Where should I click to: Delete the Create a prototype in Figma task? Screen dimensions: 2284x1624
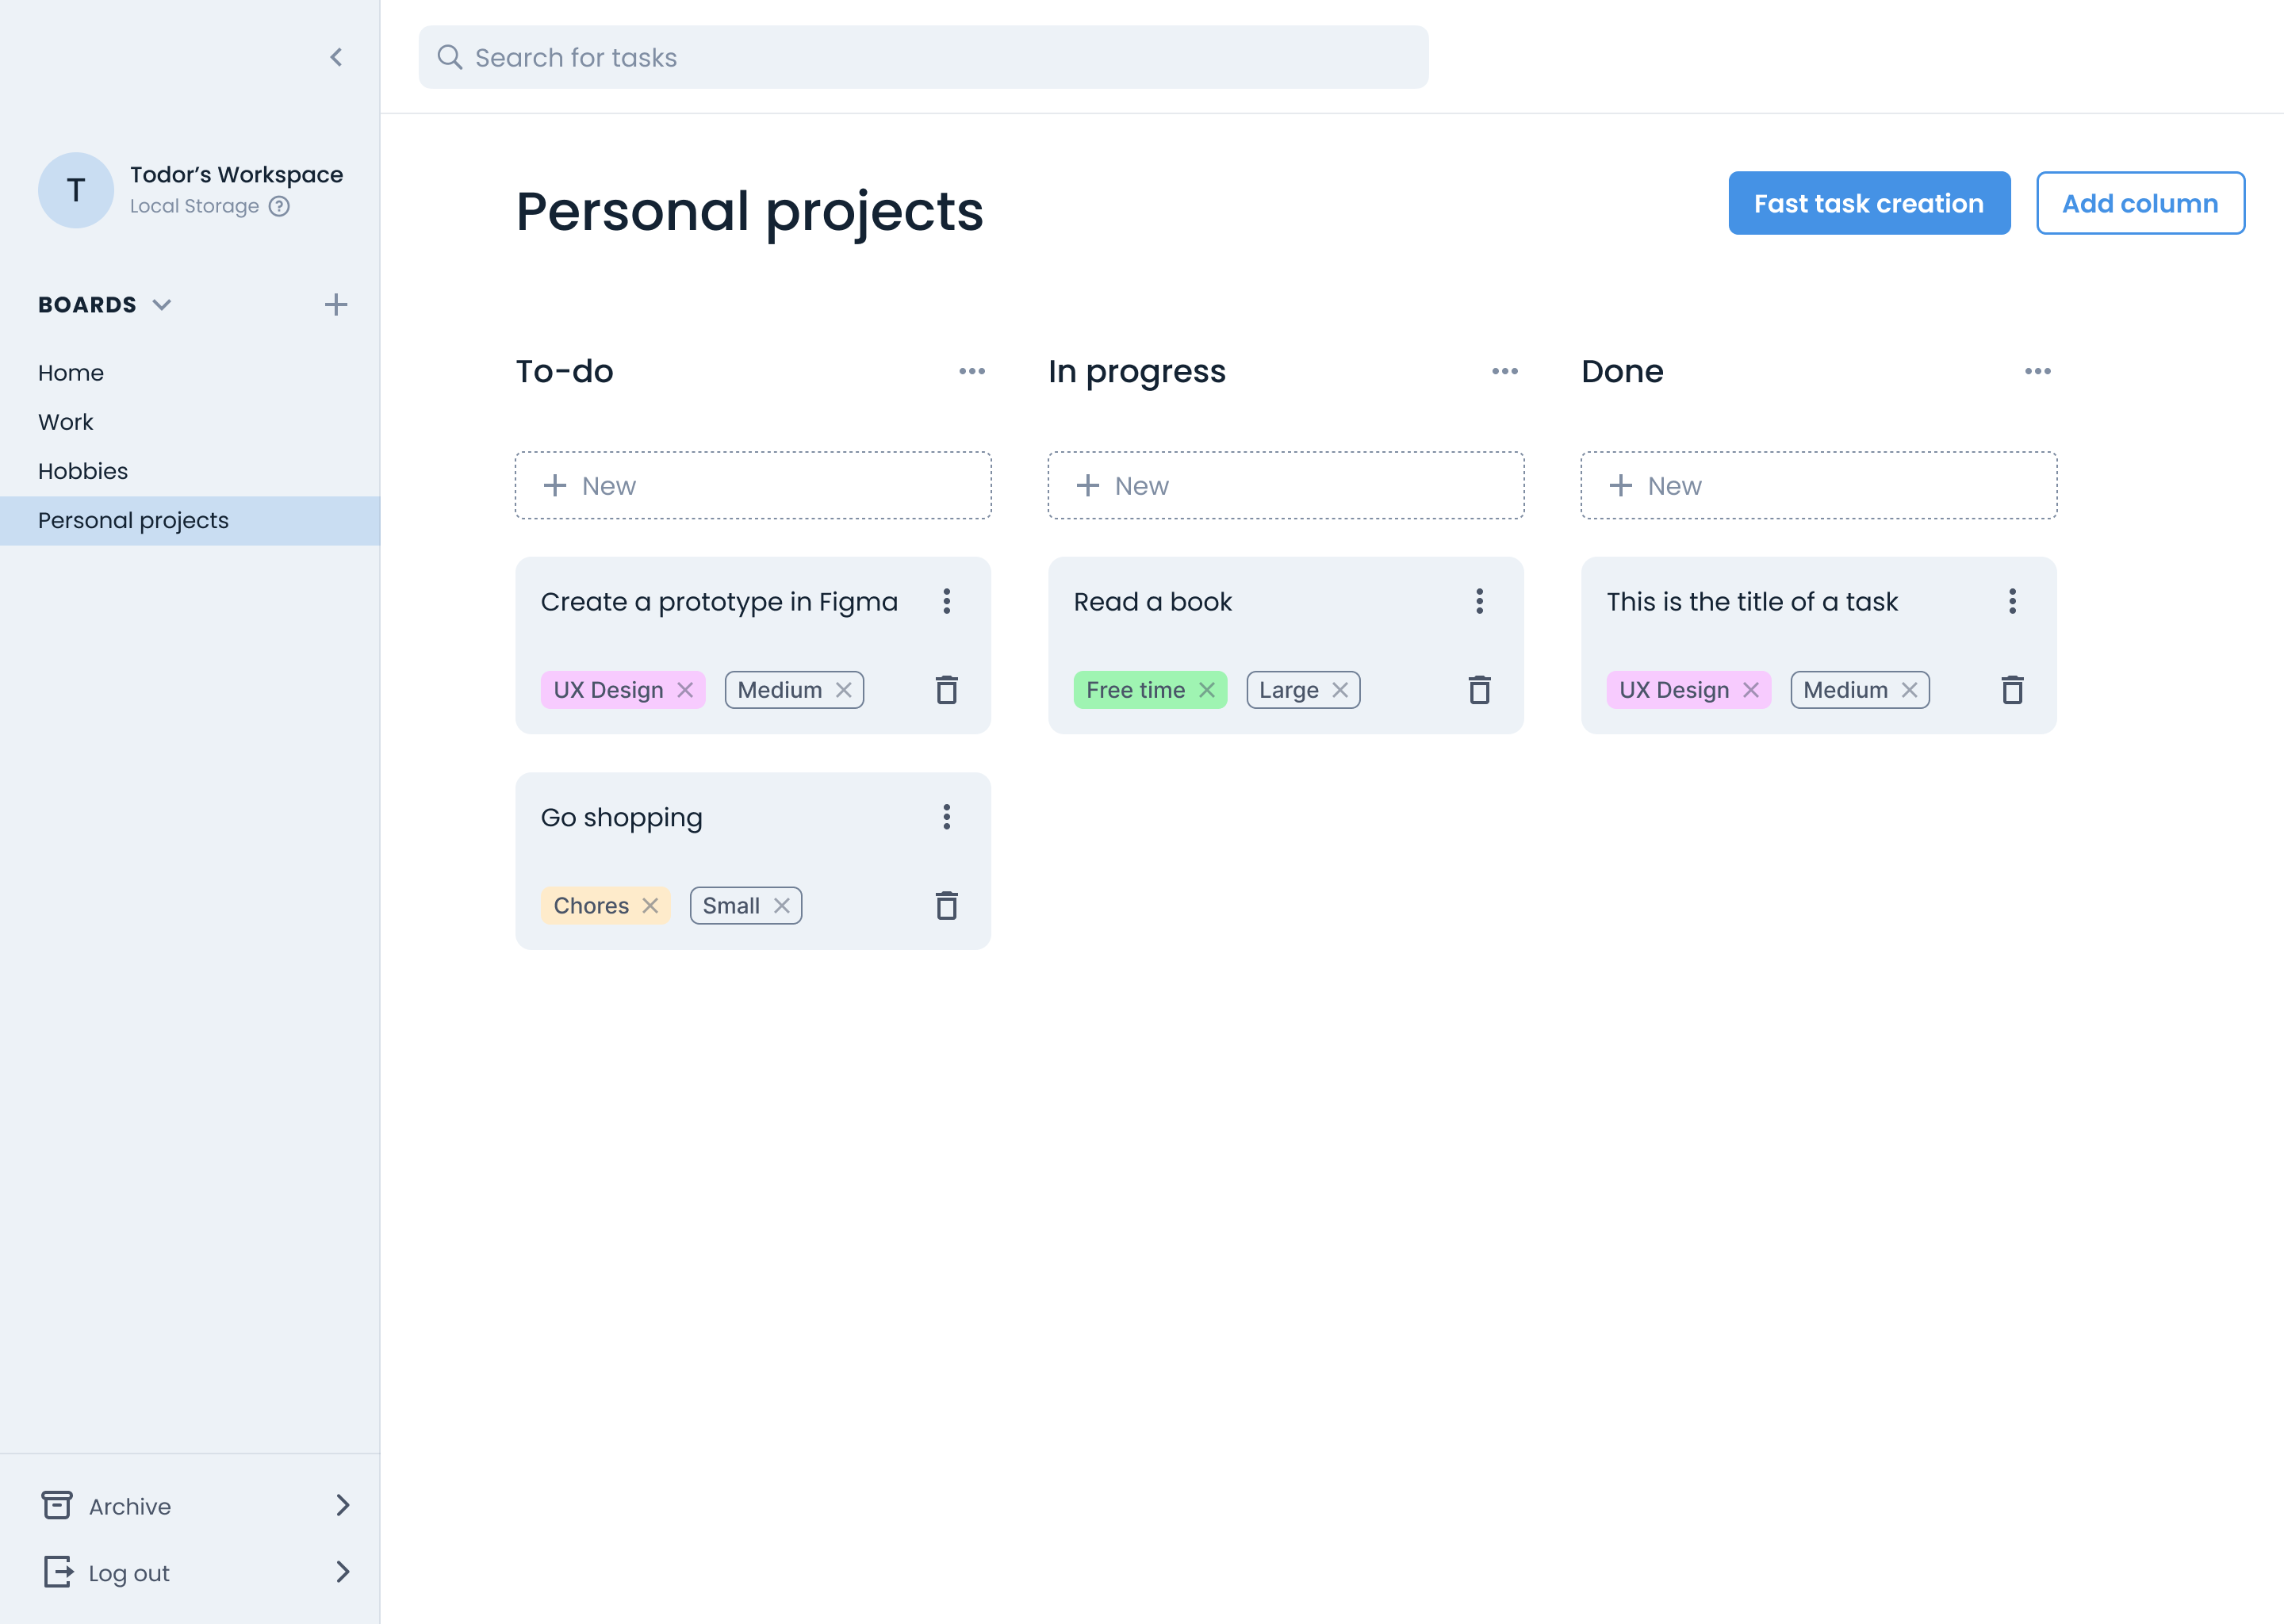click(947, 690)
